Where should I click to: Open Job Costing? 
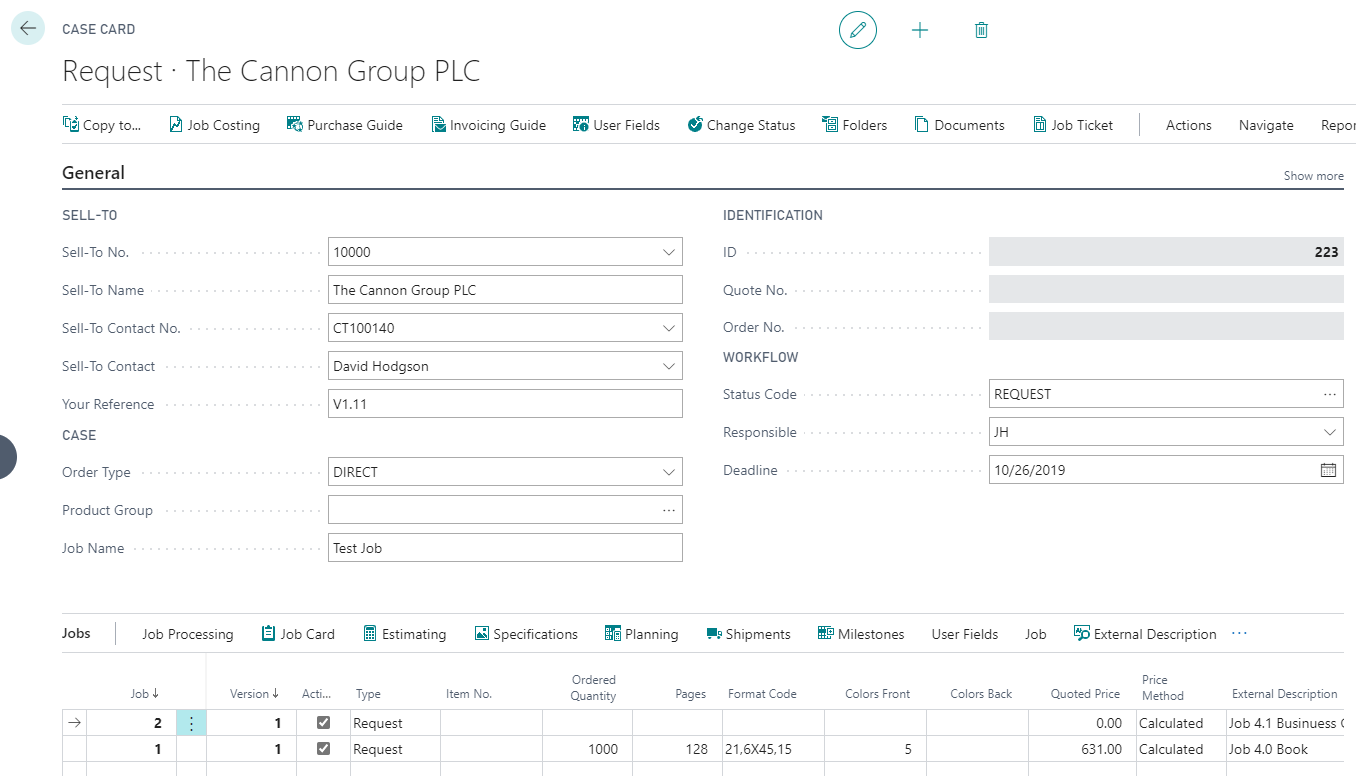[214, 125]
